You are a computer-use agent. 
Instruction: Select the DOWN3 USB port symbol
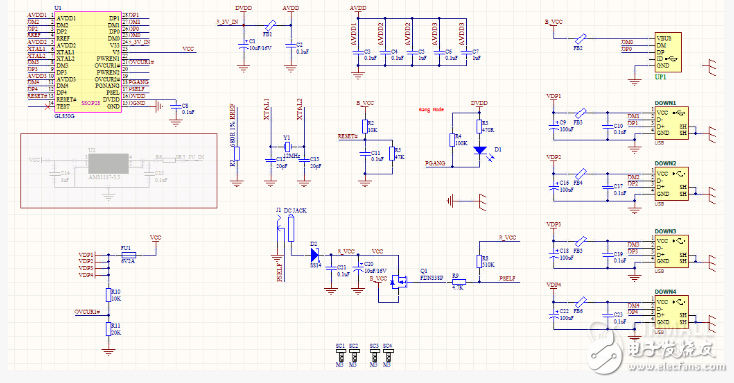click(x=671, y=251)
